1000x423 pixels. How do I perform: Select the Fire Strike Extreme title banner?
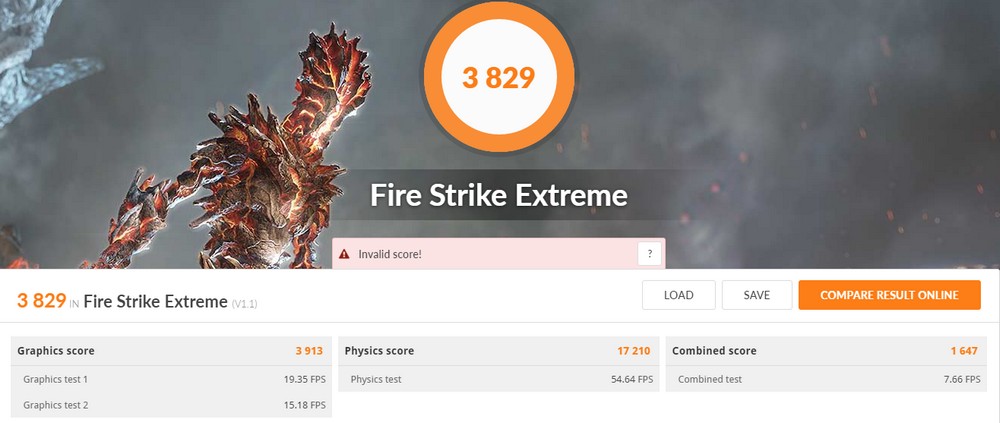499,195
